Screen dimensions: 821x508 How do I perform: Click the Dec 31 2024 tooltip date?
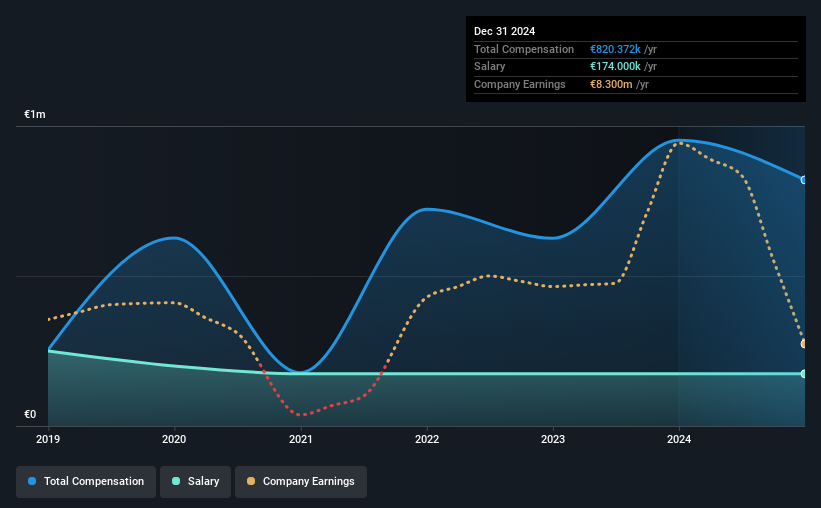tap(504, 31)
